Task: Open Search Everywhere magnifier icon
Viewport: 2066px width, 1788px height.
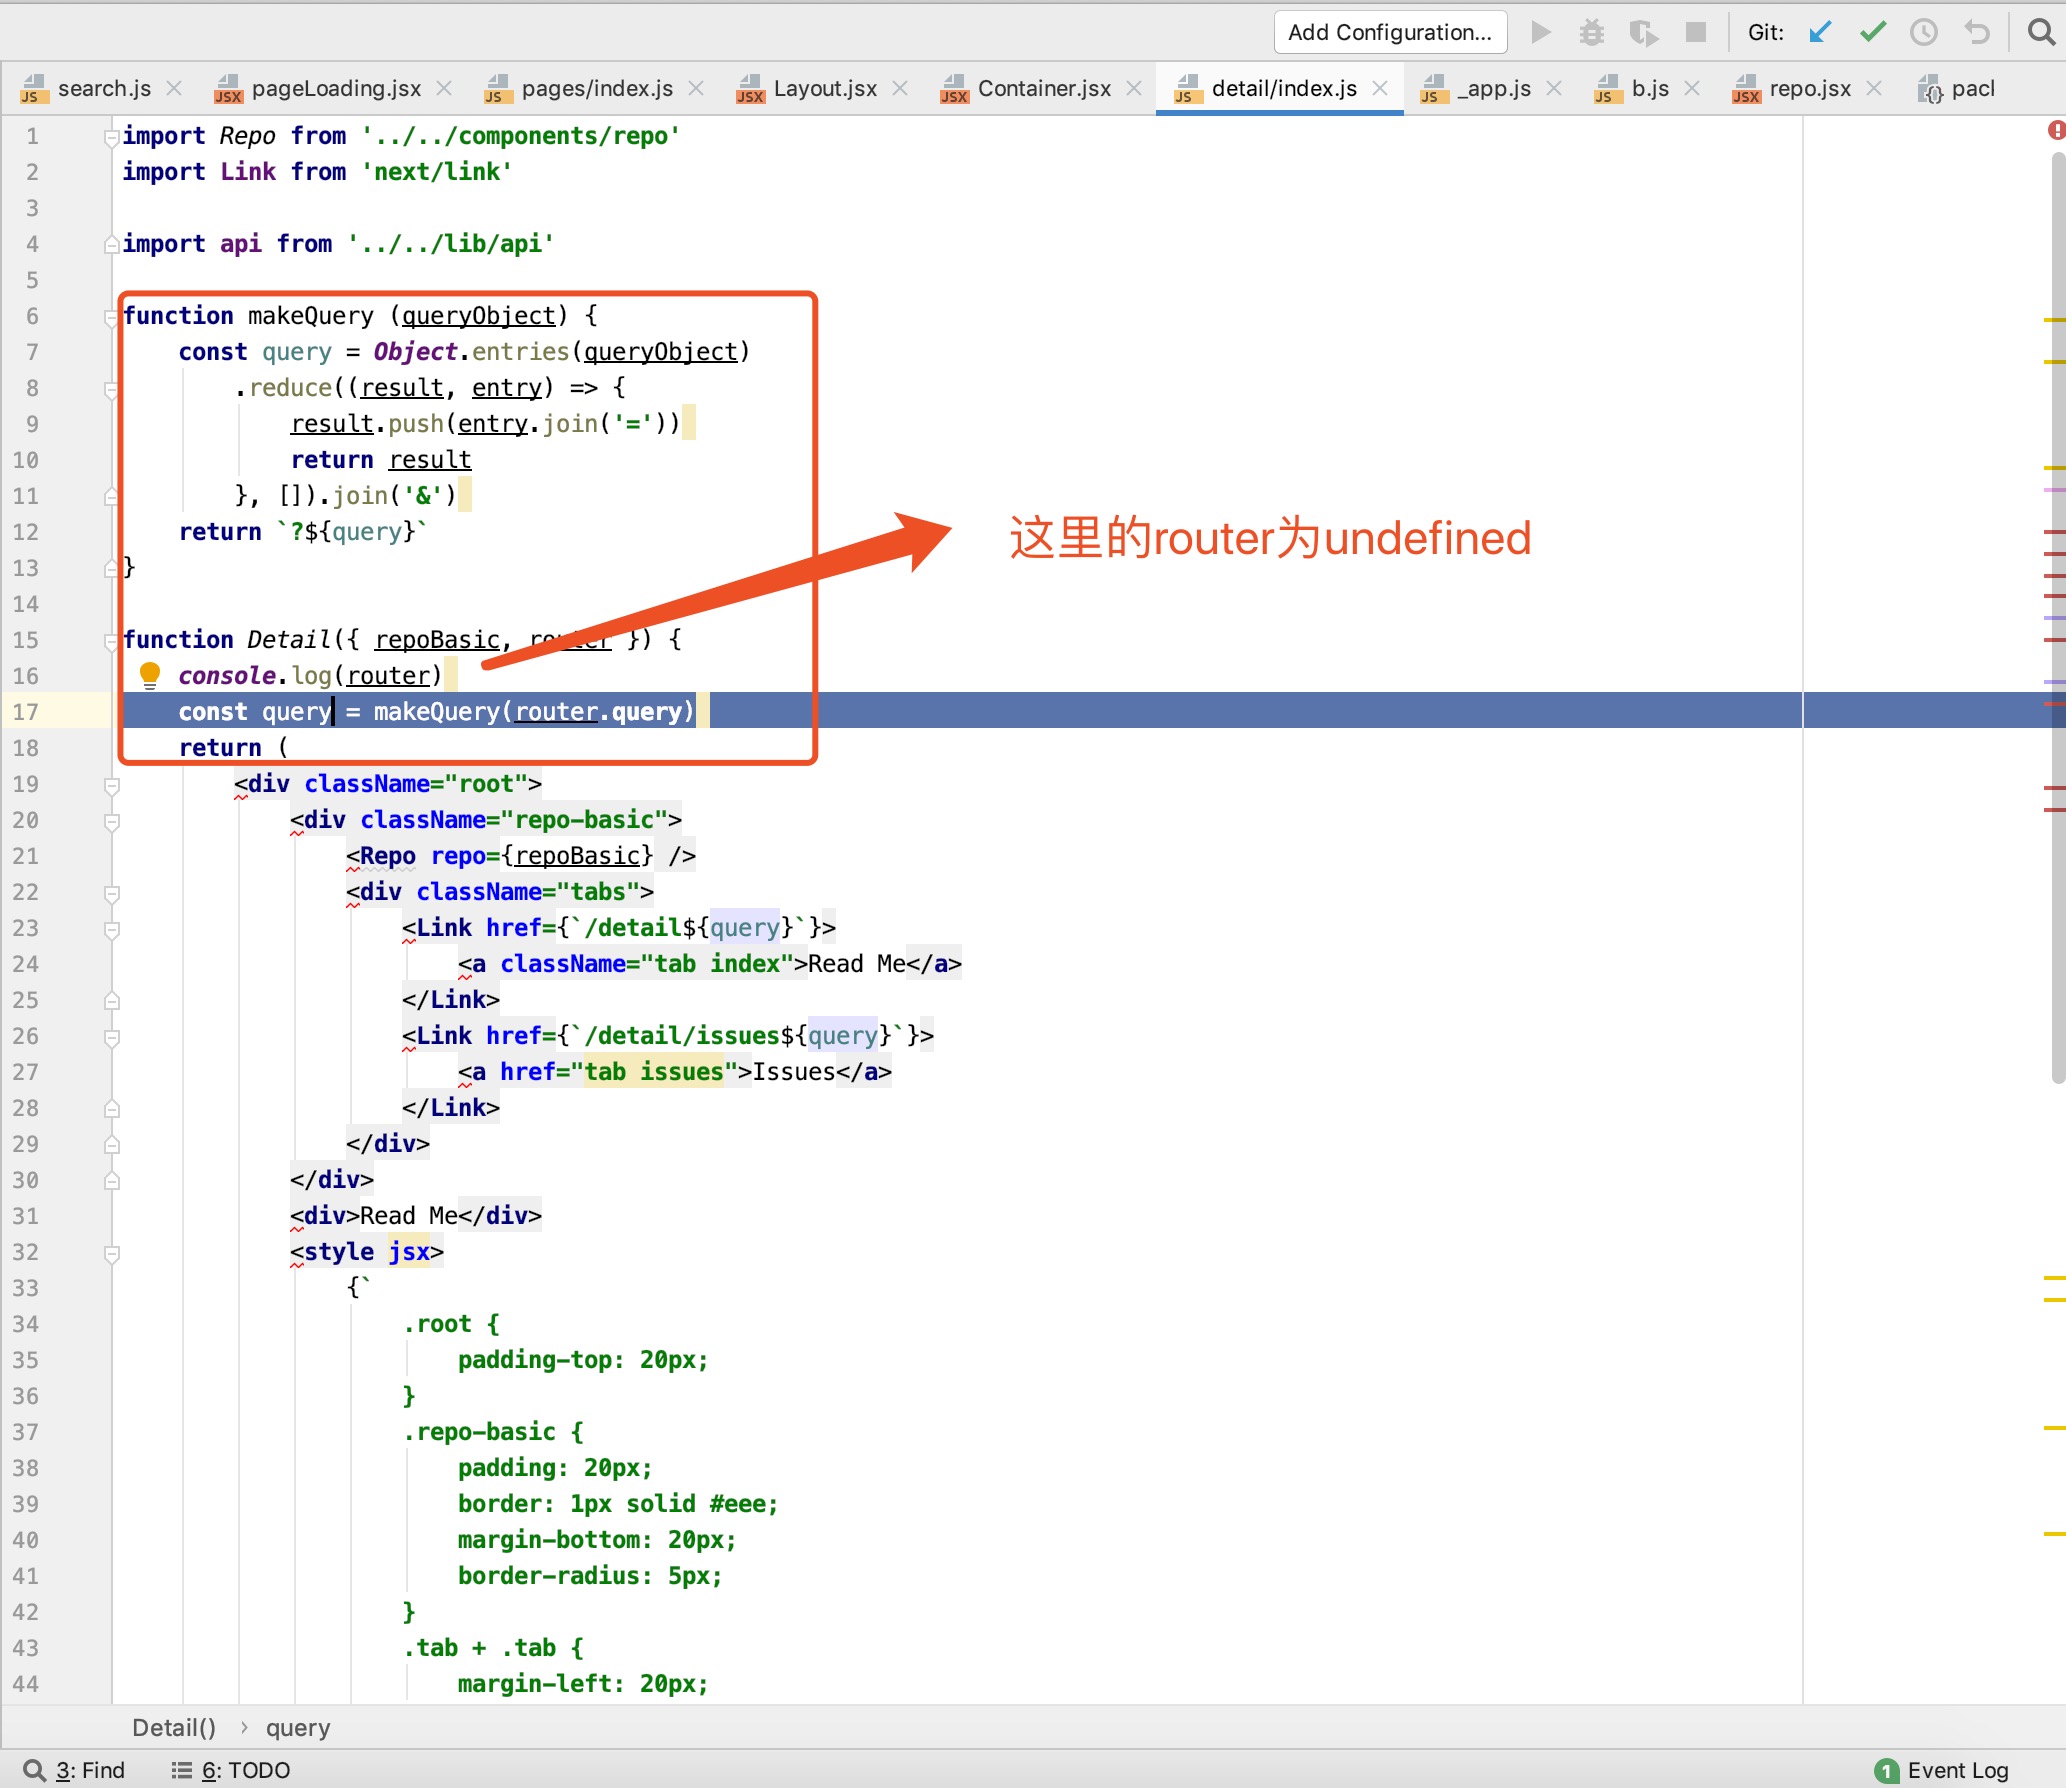Action: pyautogui.click(x=2041, y=33)
